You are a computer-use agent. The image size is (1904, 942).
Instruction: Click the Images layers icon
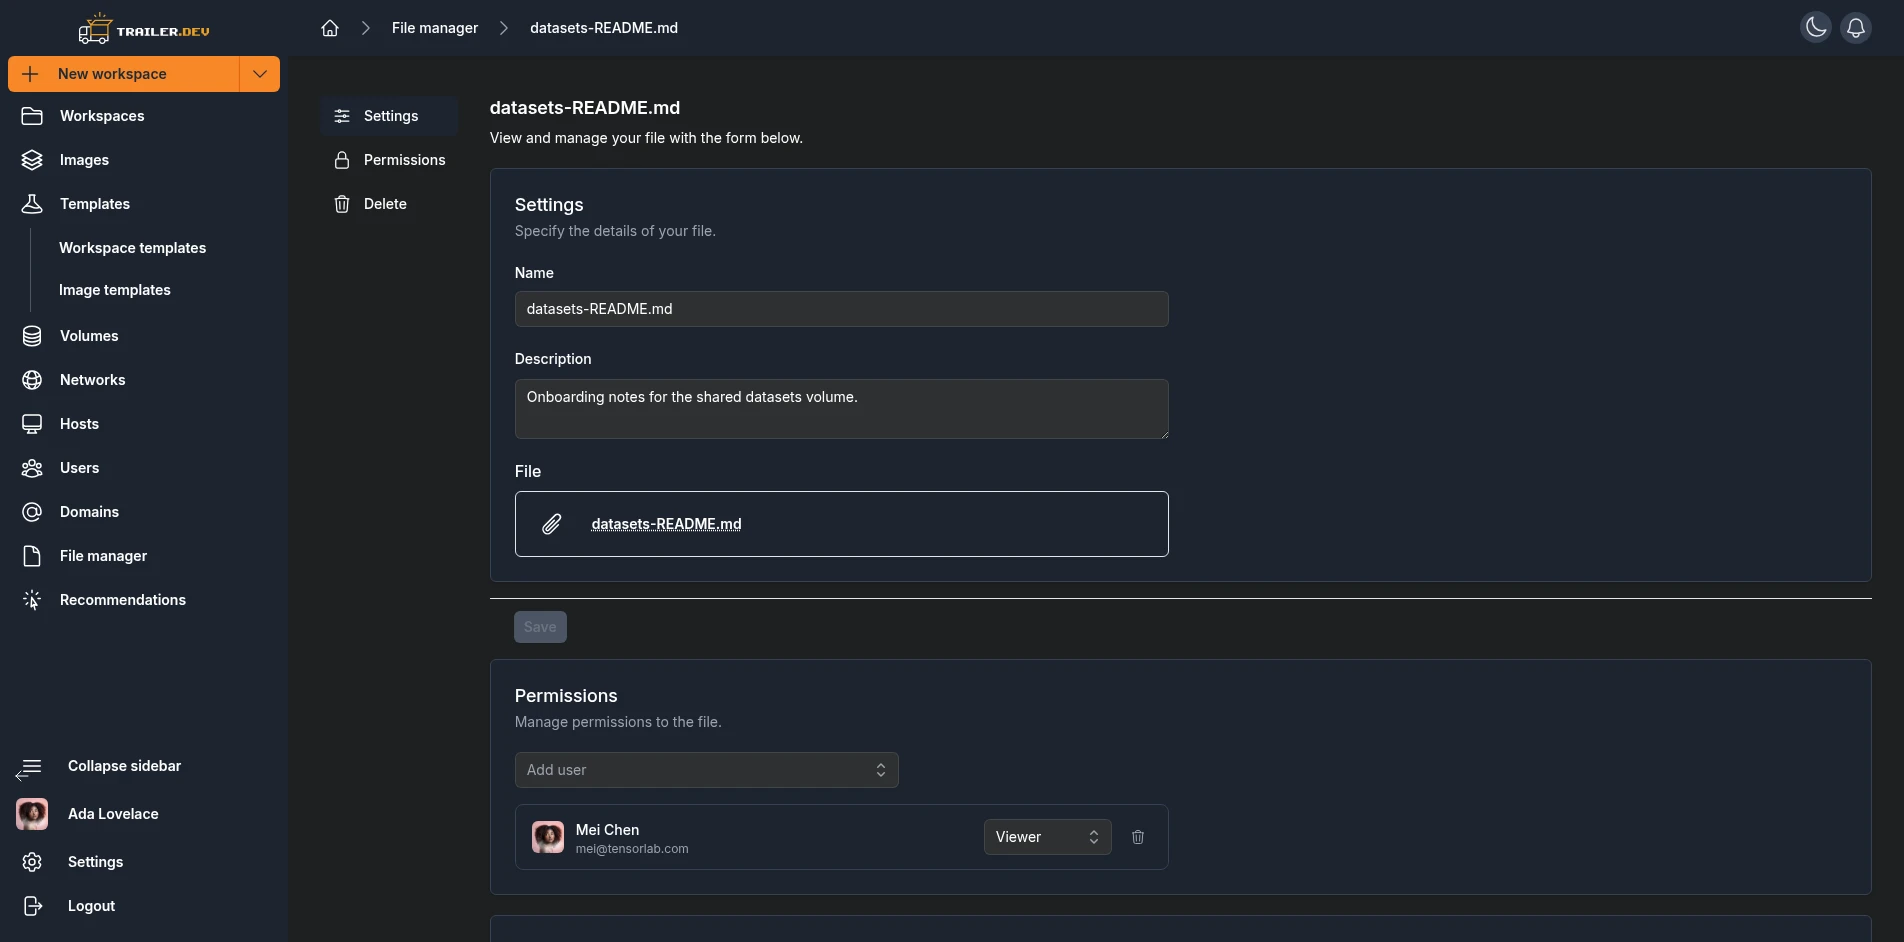pyautogui.click(x=32, y=160)
